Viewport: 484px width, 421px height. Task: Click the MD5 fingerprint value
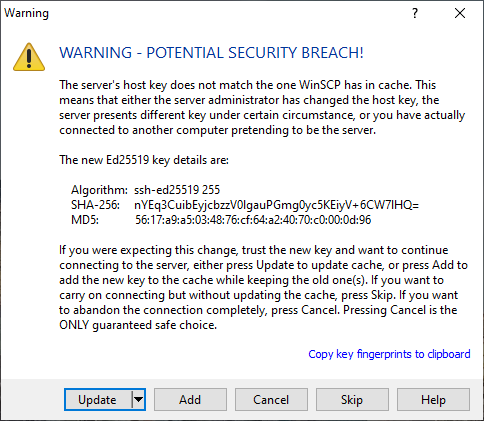pyautogui.click(x=253, y=220)
